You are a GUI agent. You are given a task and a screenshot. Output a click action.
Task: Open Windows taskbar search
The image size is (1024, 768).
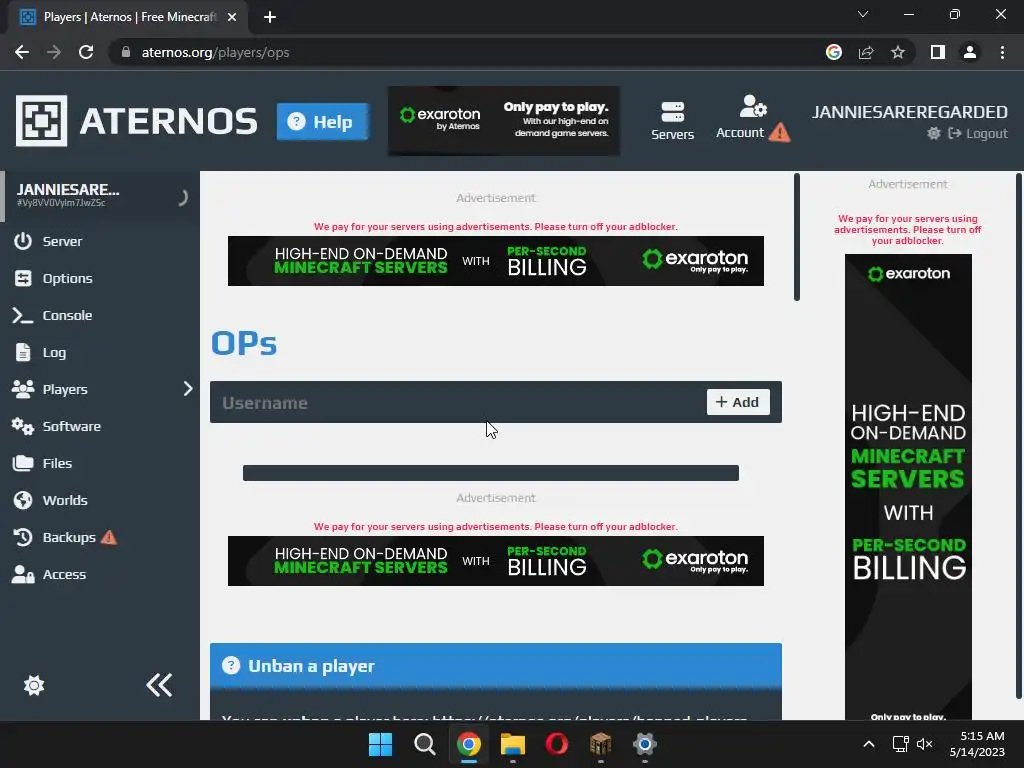[424, 744]
